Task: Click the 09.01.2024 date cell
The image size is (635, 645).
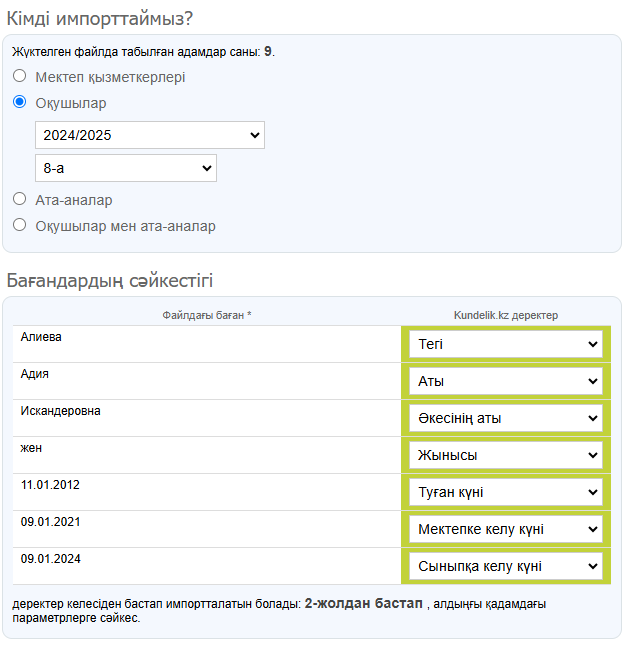Action: [207, 566]
